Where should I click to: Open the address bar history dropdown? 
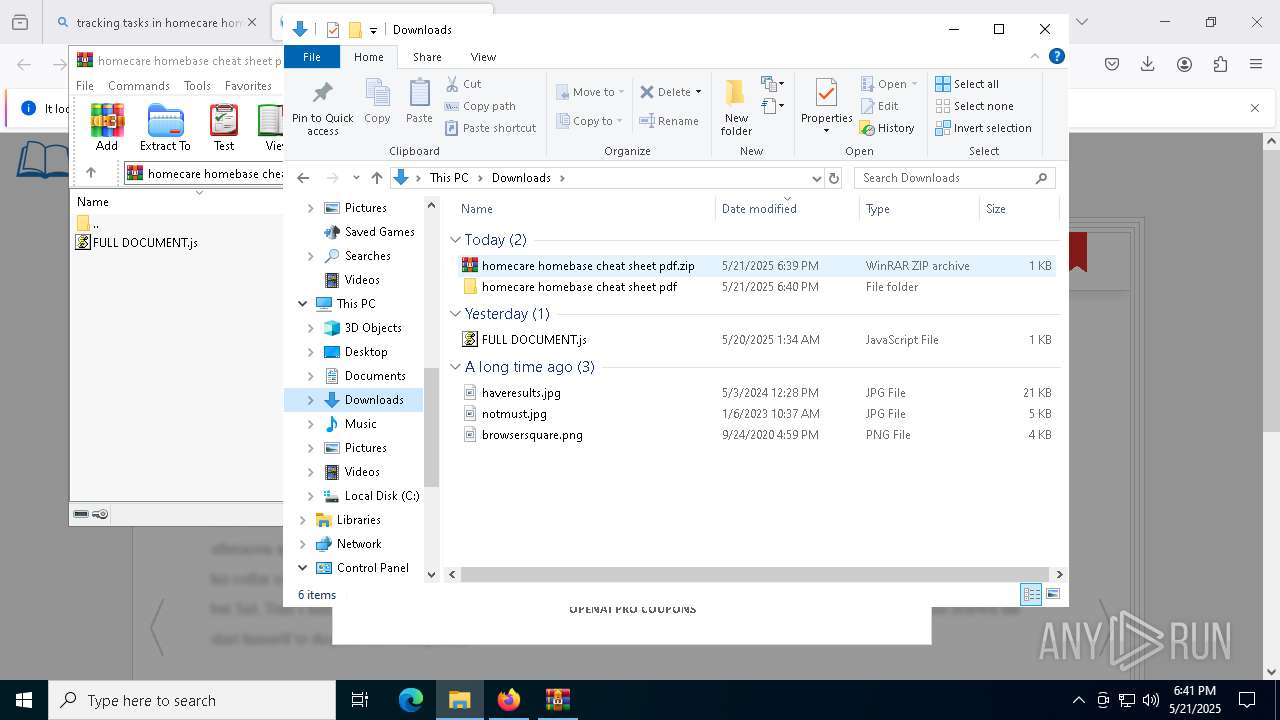tap(816, 178)
